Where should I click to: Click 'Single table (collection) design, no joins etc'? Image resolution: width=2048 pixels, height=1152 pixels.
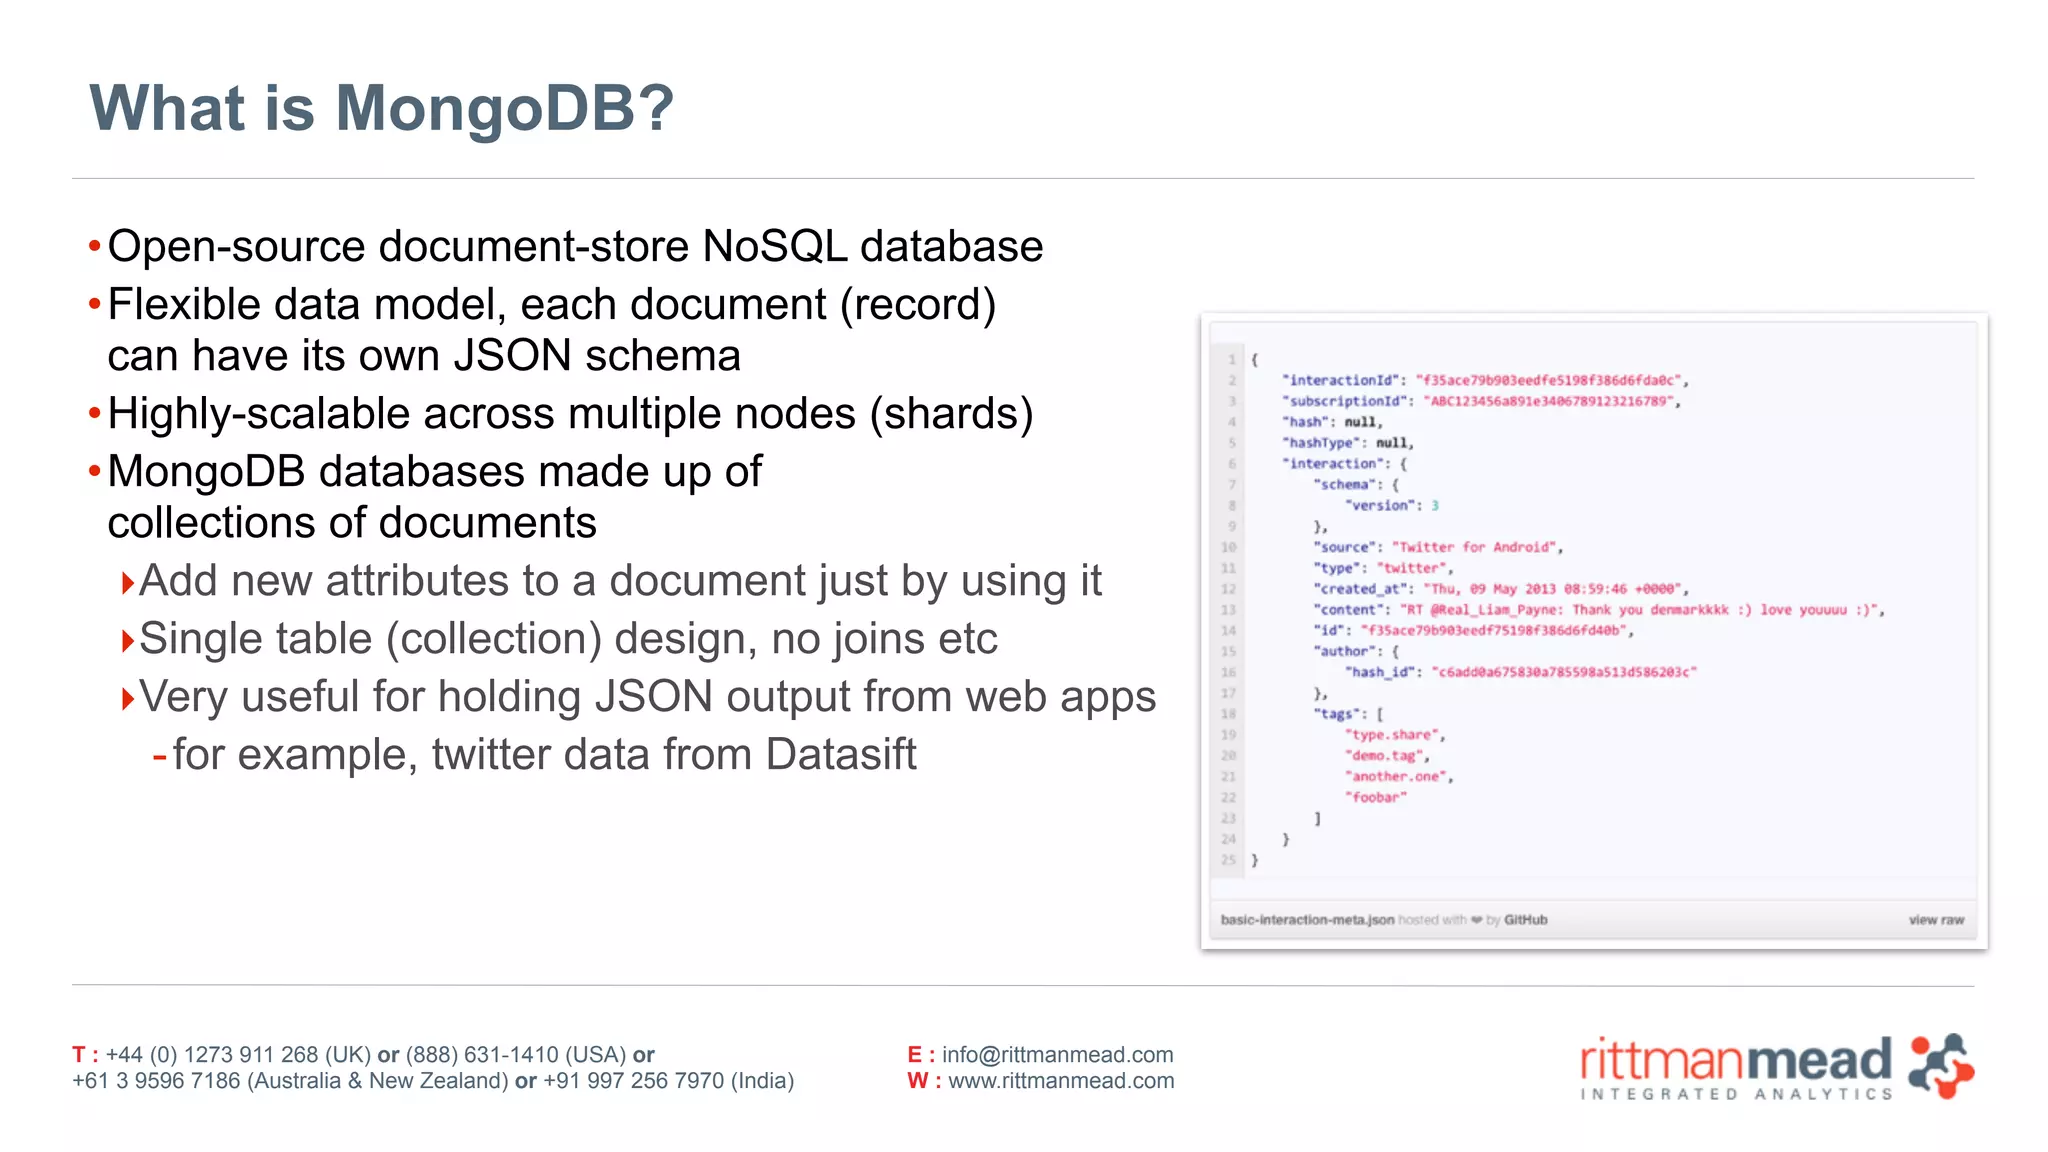click(568, 639)
